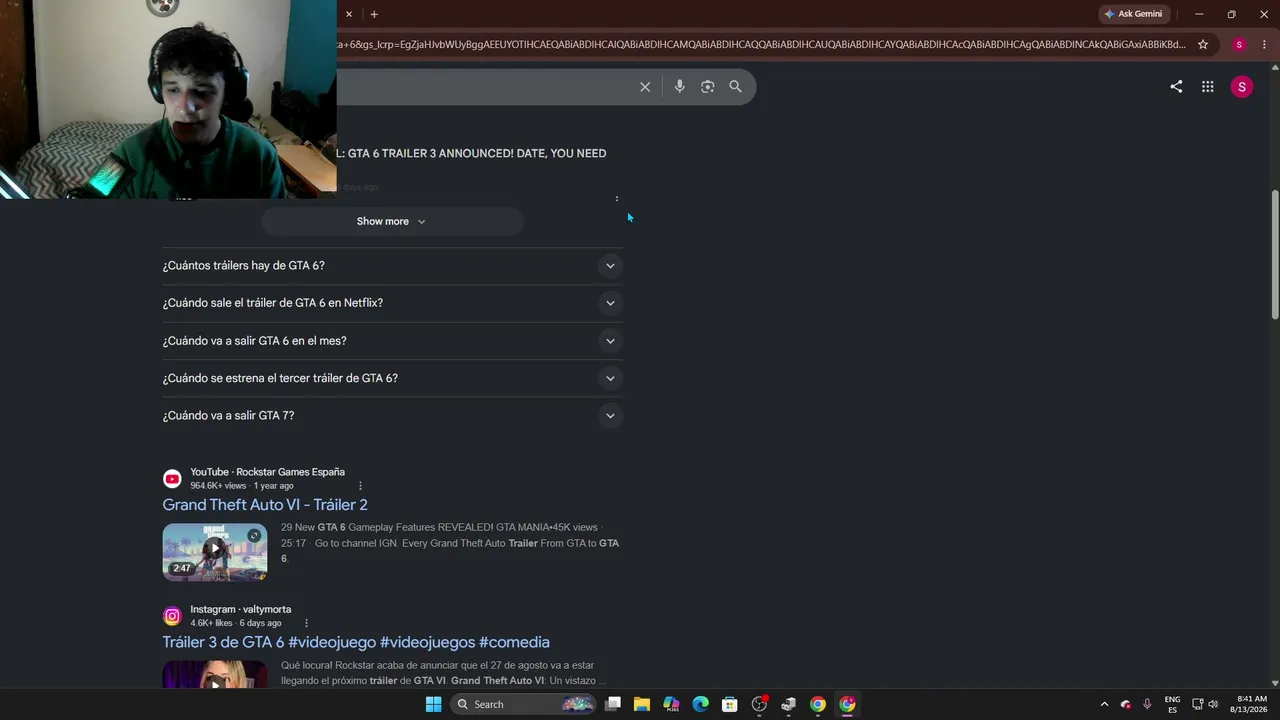
Task: Open the Chrome profile avatar in the toolbar
Action: point(1239,44)
